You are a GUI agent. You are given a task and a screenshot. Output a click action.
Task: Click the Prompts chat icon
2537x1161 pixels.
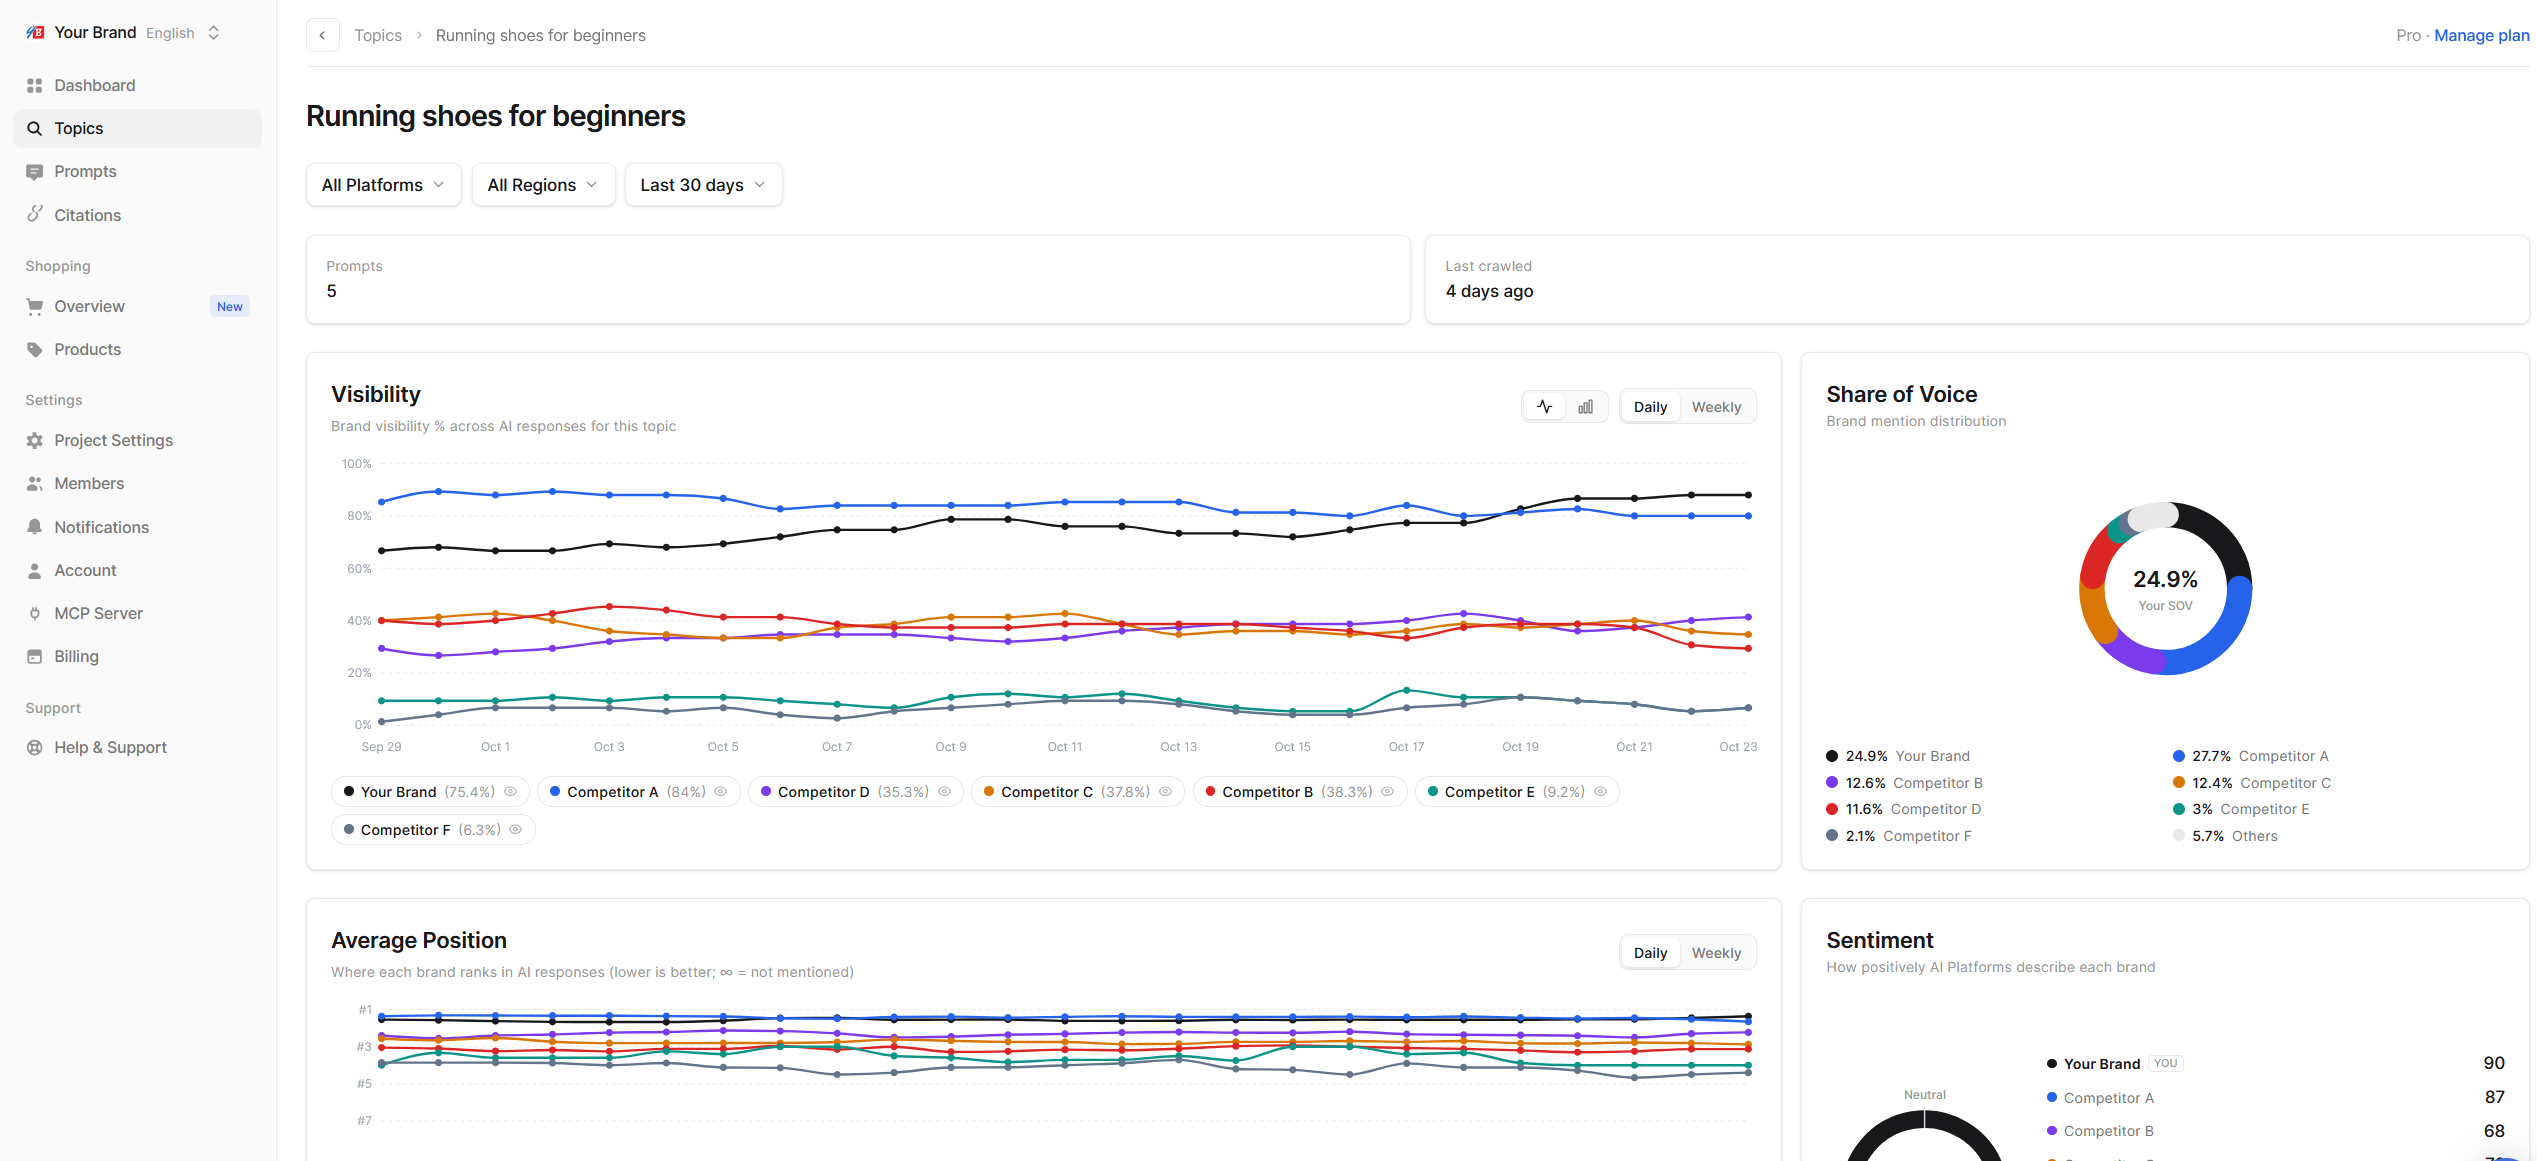click(x=35, y=171)
